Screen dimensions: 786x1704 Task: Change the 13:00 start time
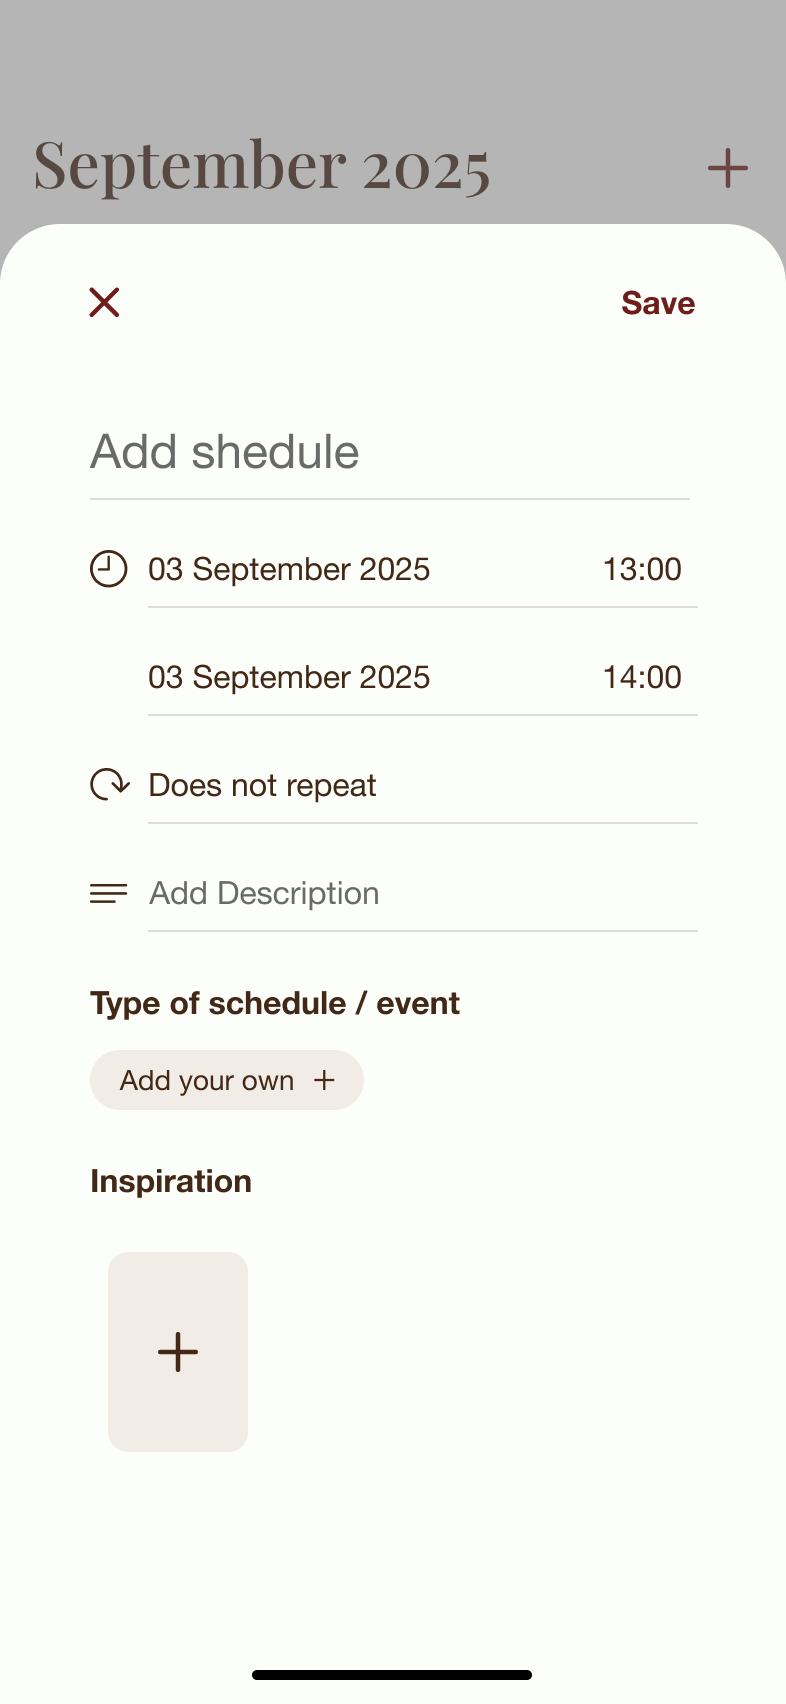point(642,569)
